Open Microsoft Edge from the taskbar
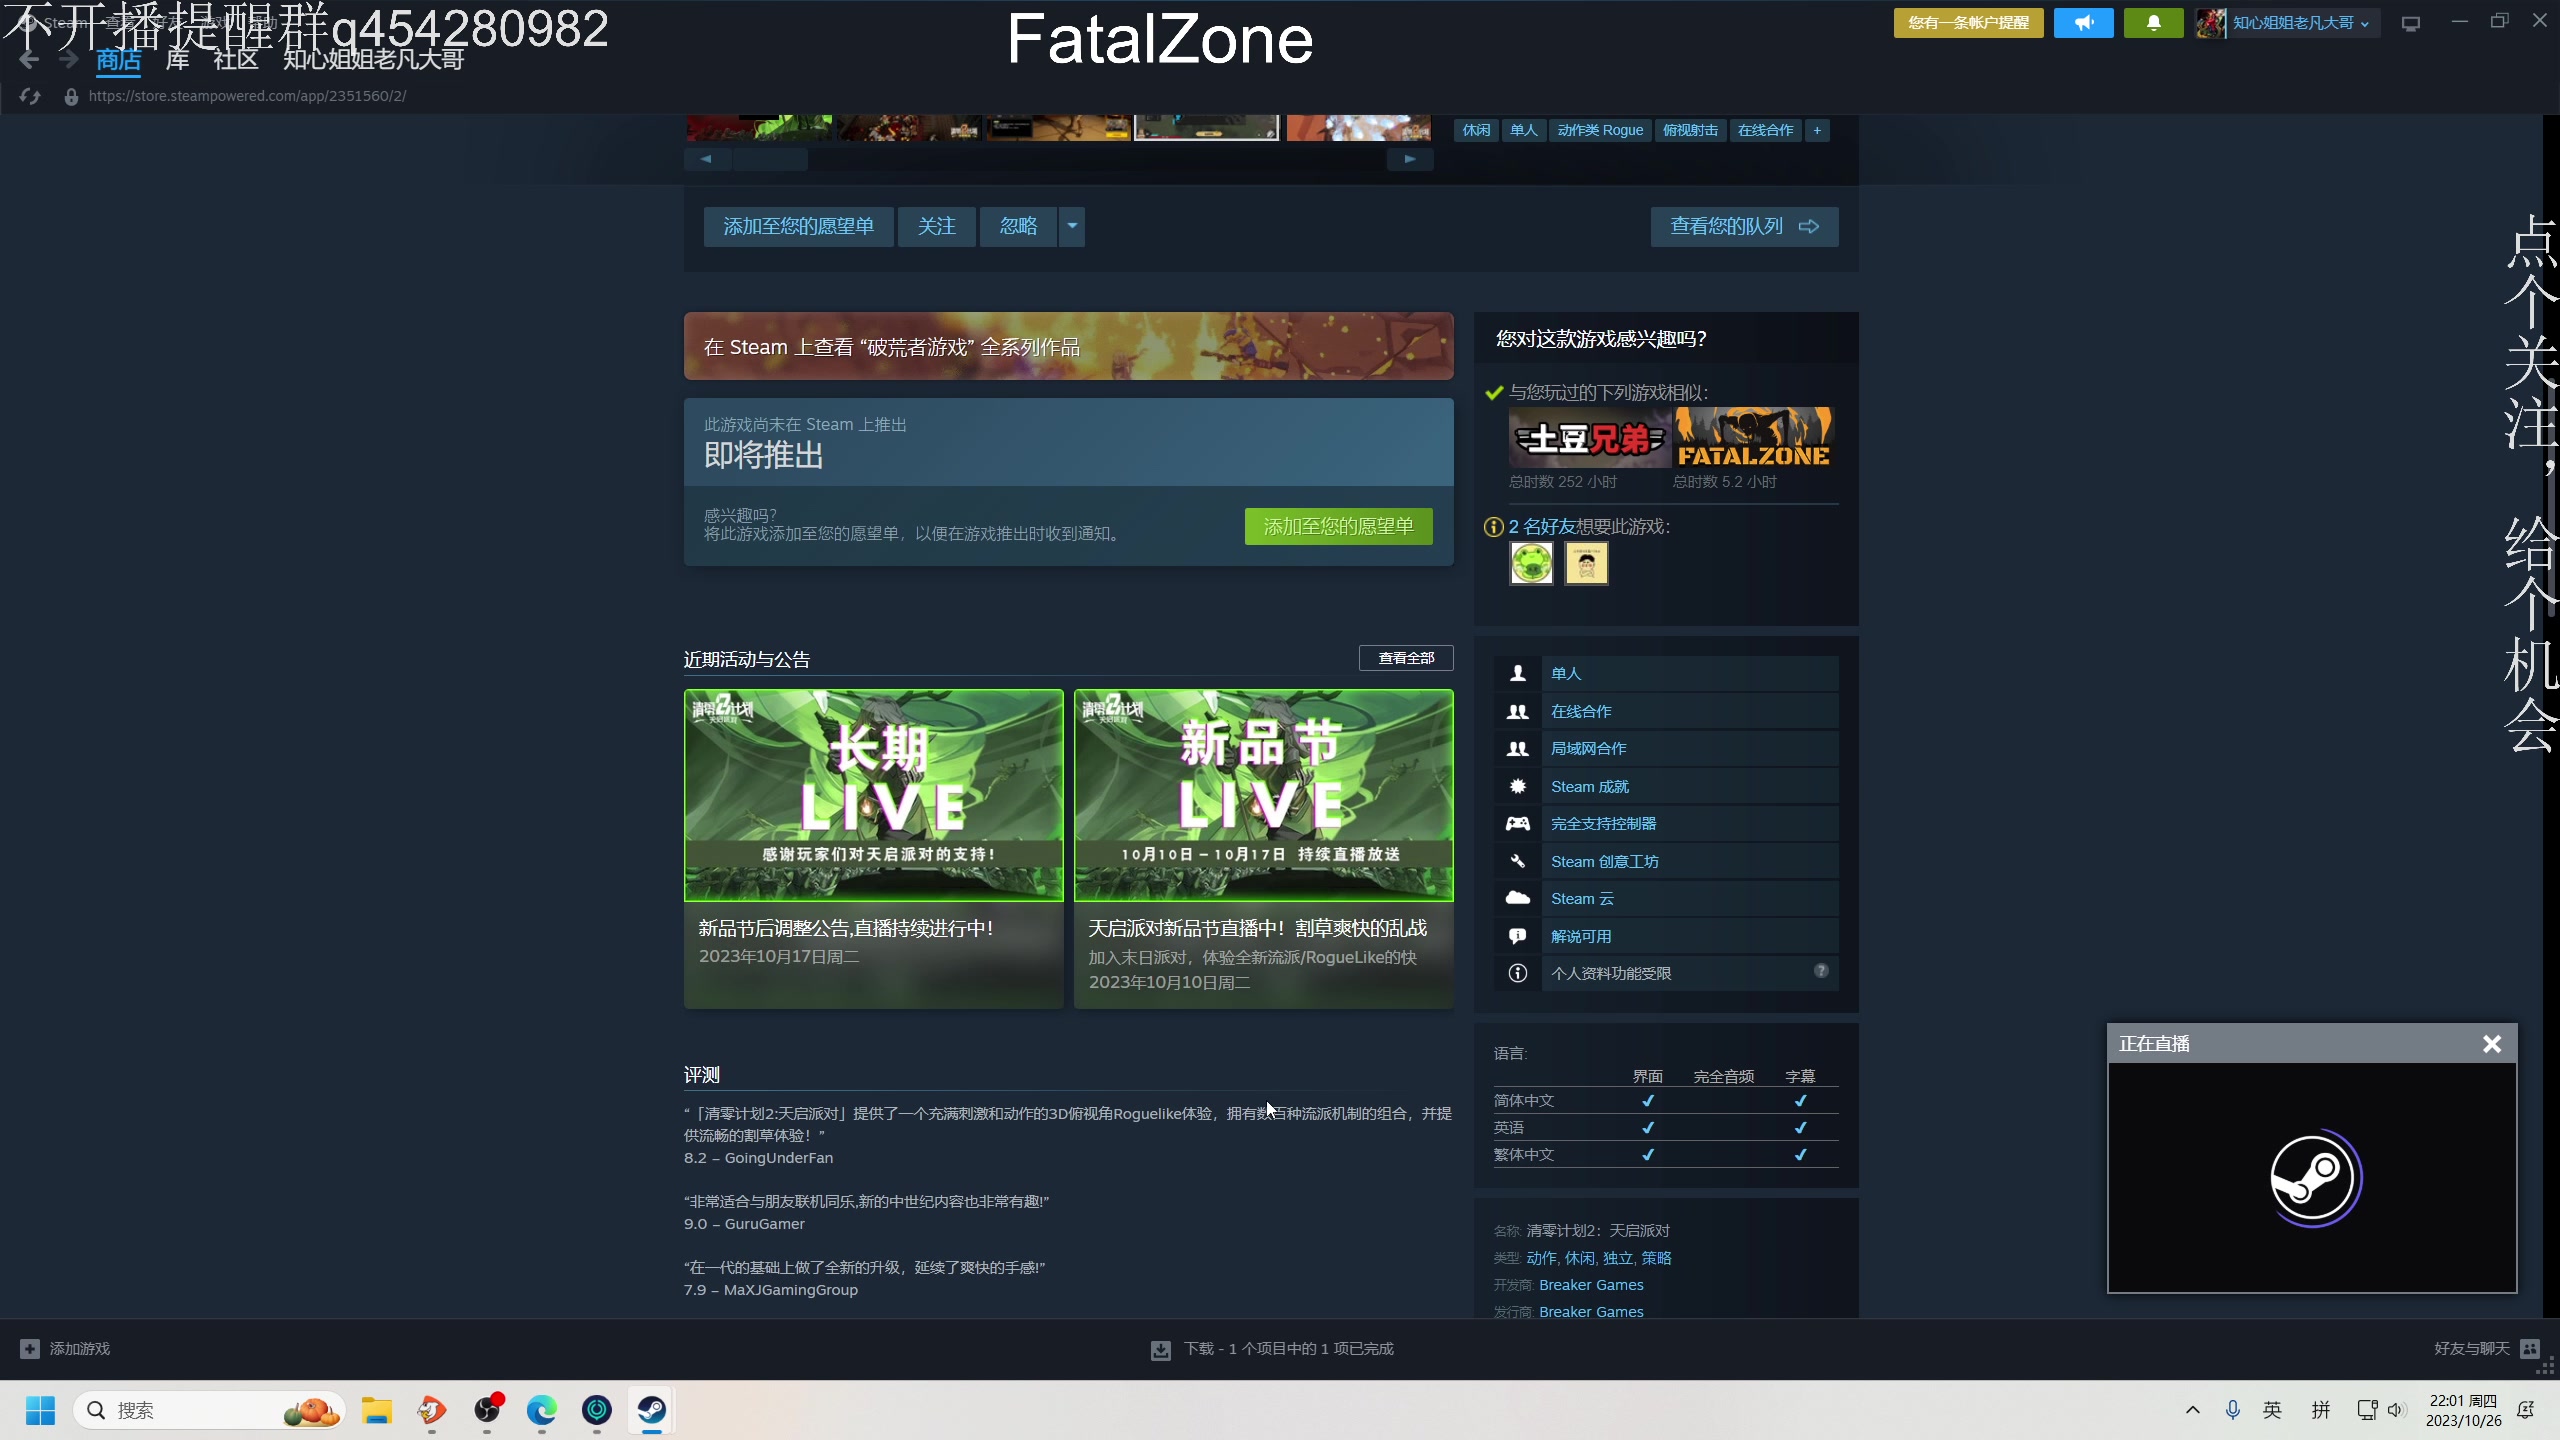Viewport: 2560px width, 1440px height. [x=542, y=1411]
